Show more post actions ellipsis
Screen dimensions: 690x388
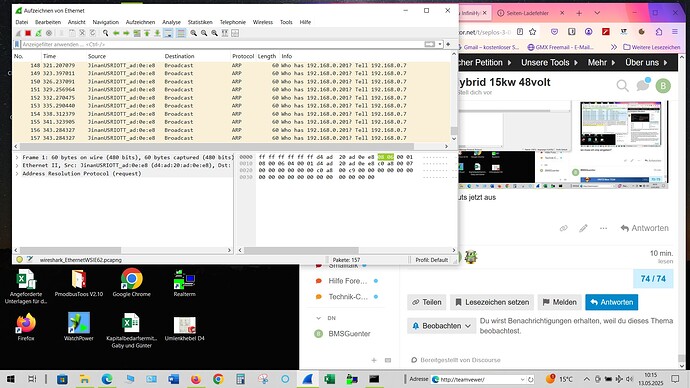pos(603,228)
